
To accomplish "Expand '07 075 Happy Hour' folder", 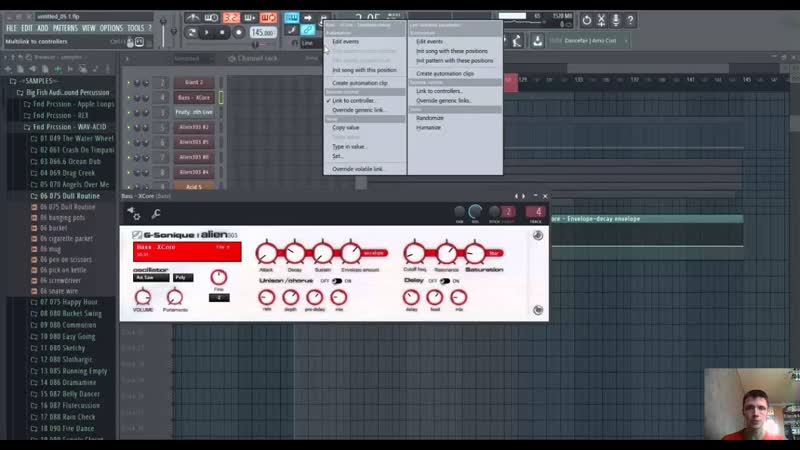I will click(x=64, y=302).
